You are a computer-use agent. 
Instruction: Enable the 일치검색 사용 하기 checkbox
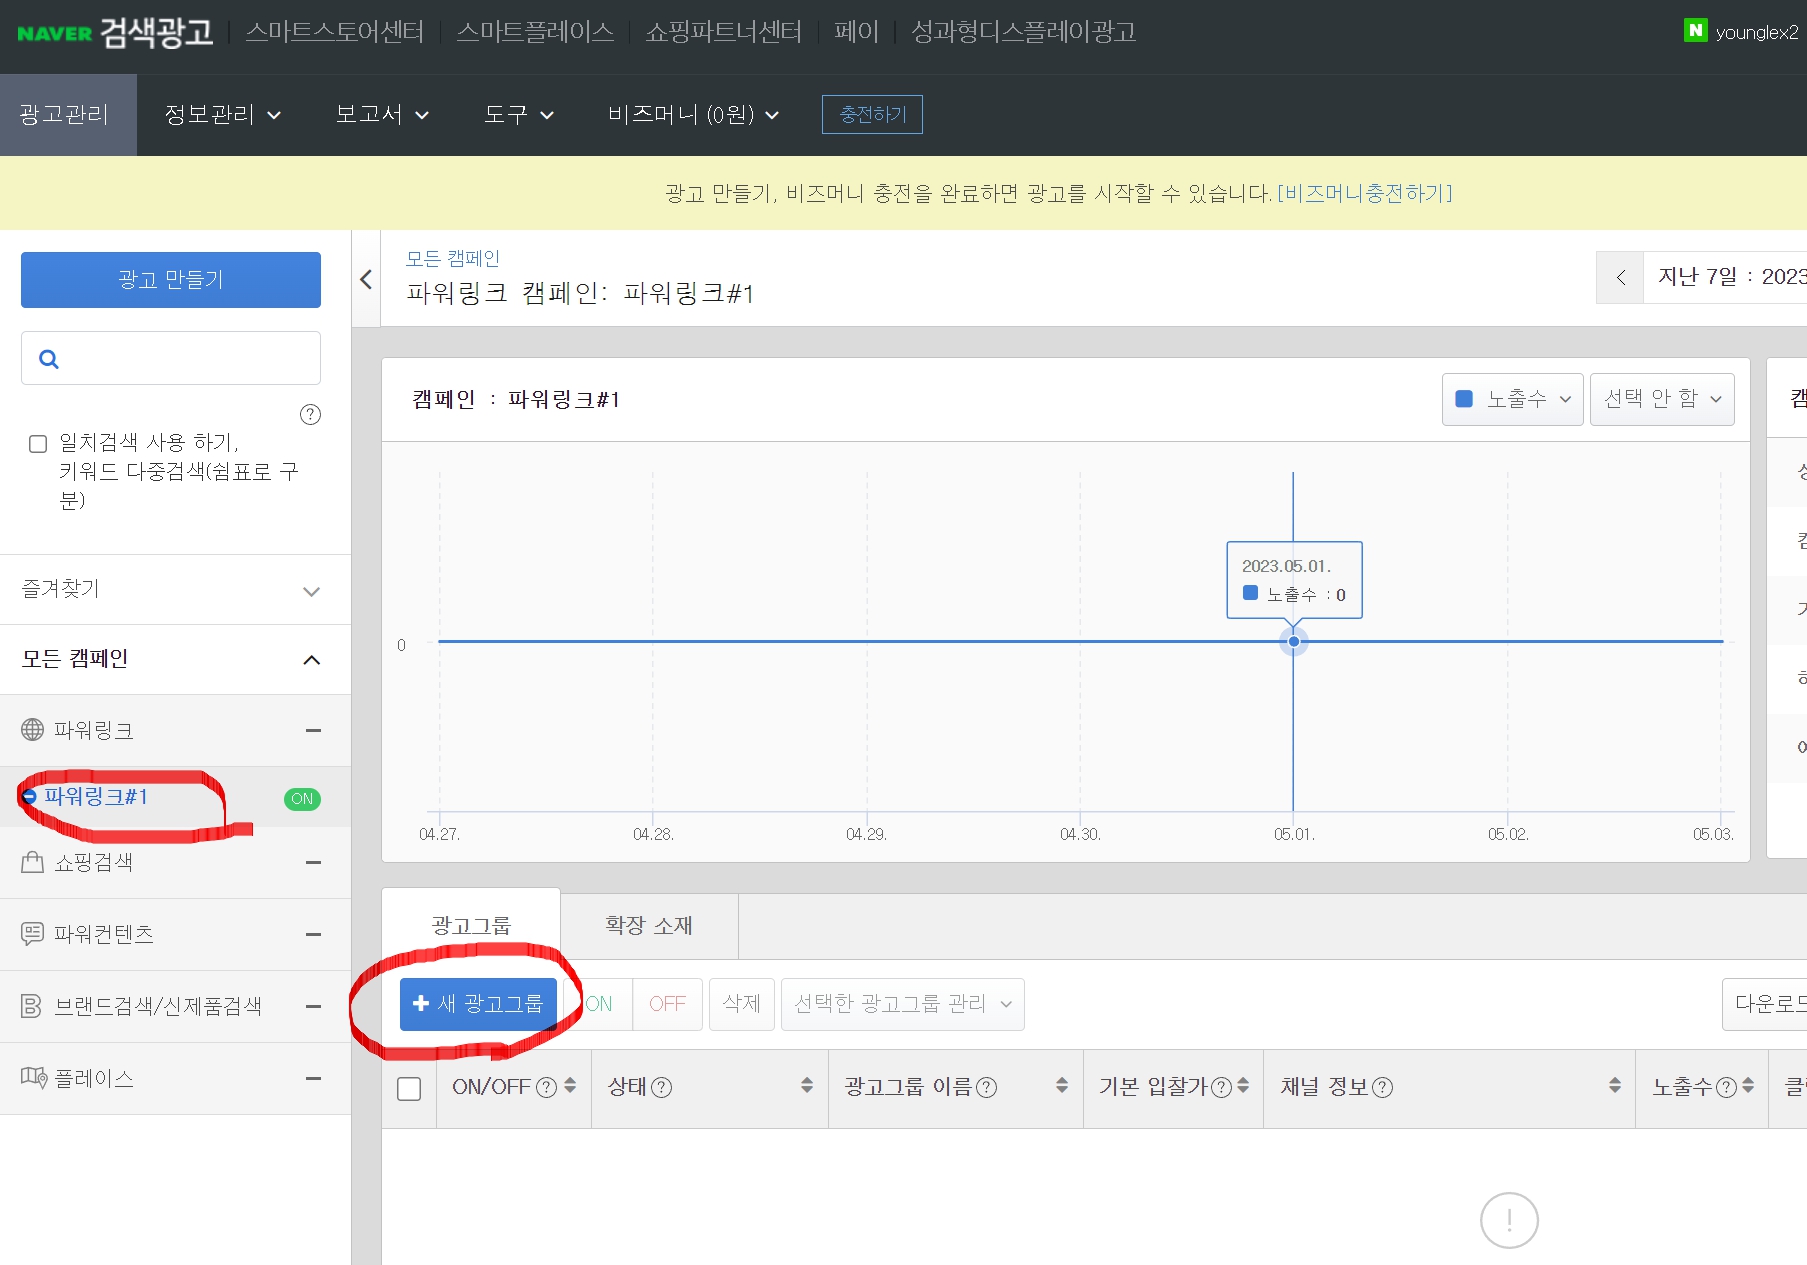point(38,444)
